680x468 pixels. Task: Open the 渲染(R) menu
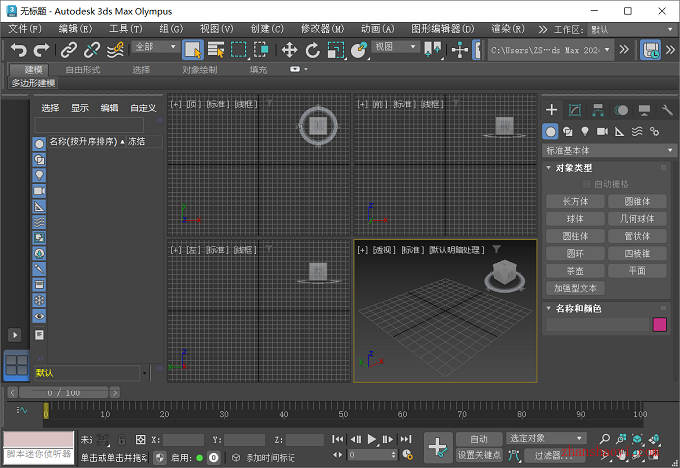coord(508,29)
